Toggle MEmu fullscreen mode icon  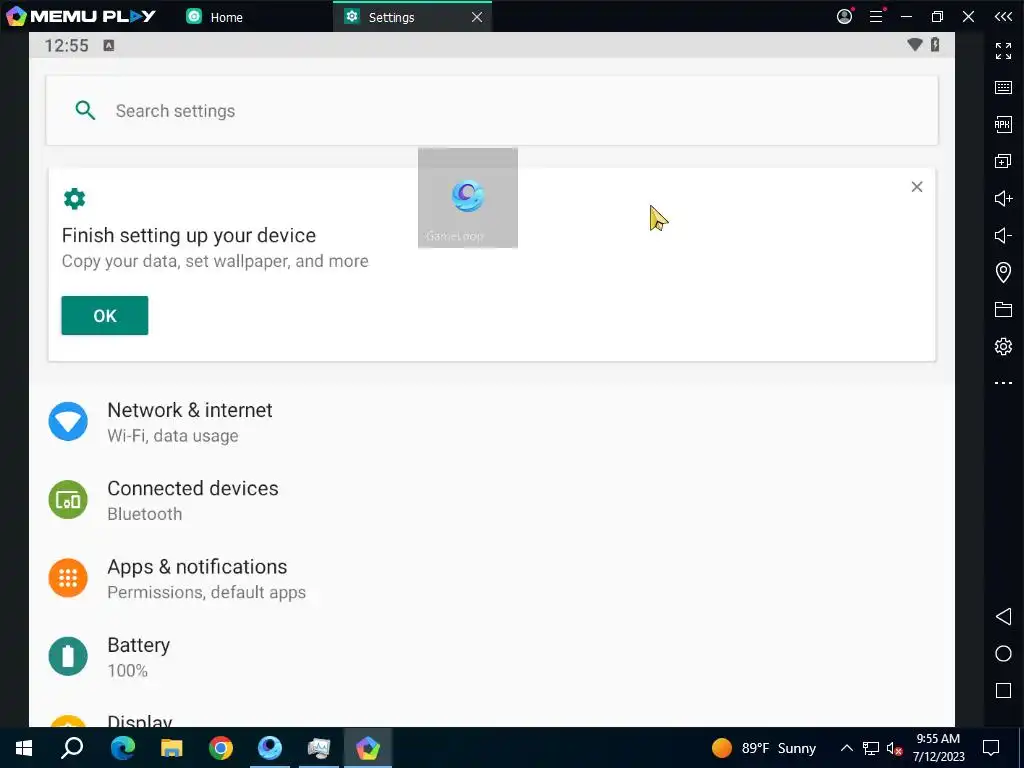[x=1003, y=50]
